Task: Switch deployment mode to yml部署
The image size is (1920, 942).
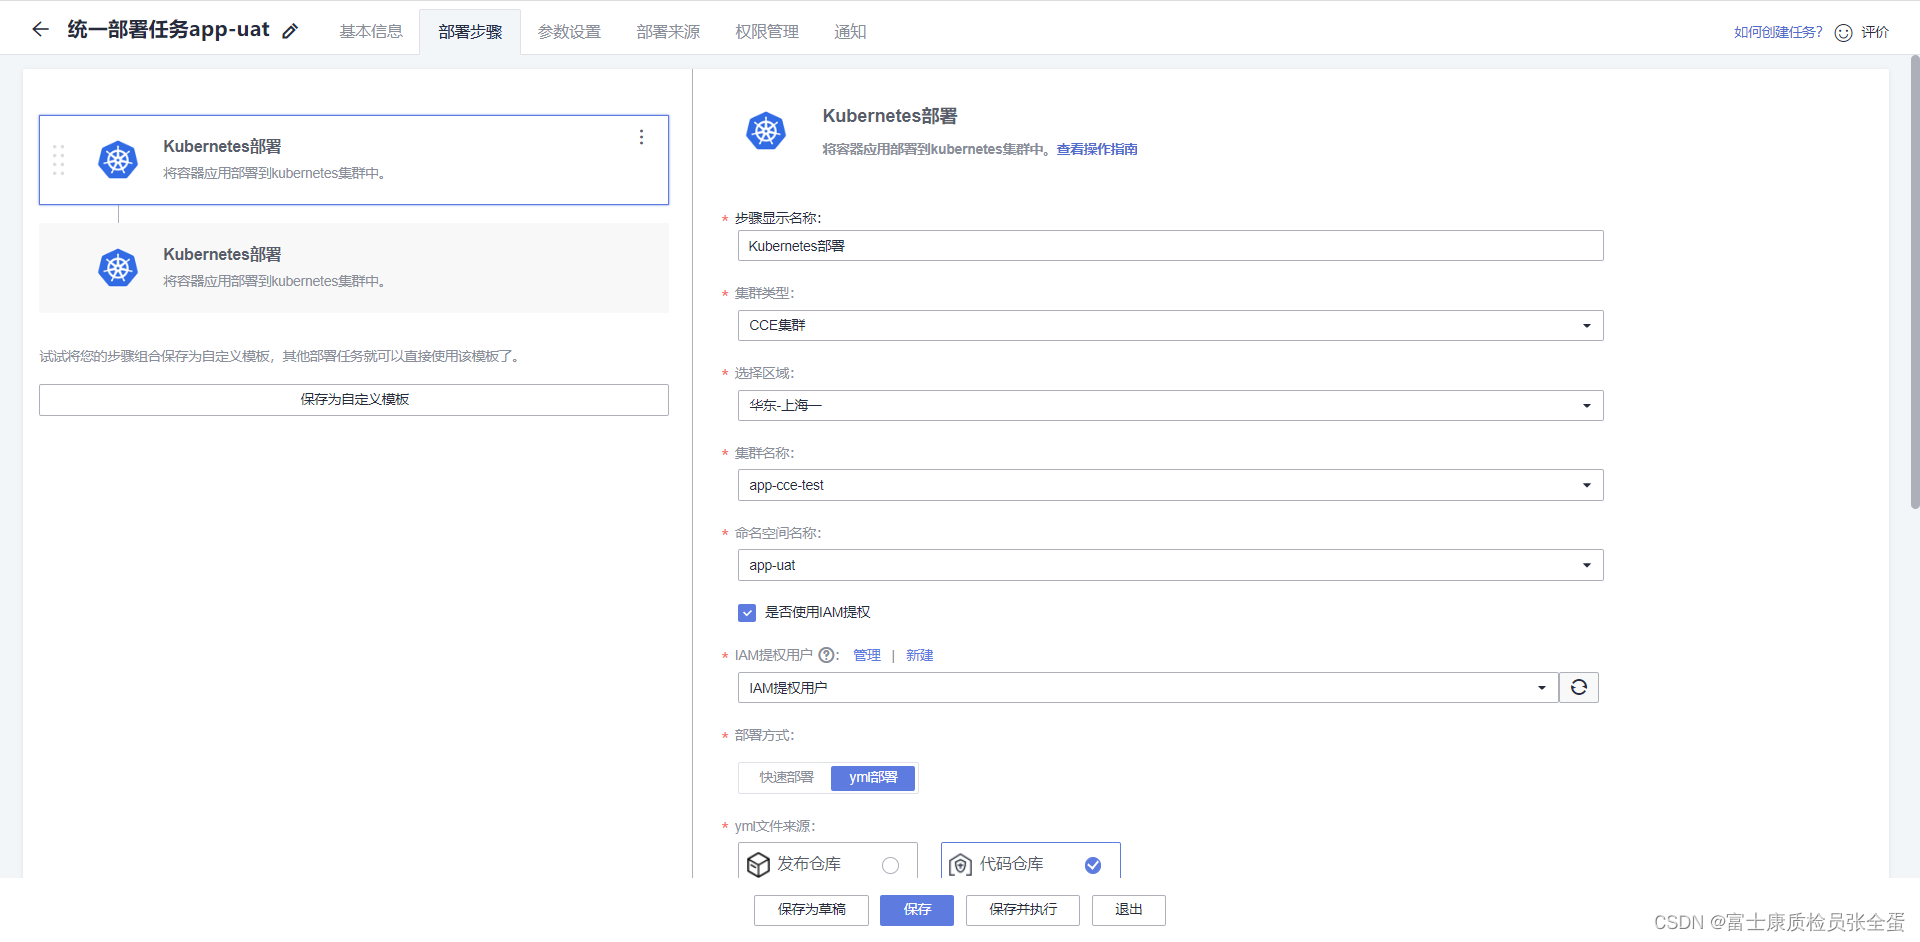Action: click(873, 777)
